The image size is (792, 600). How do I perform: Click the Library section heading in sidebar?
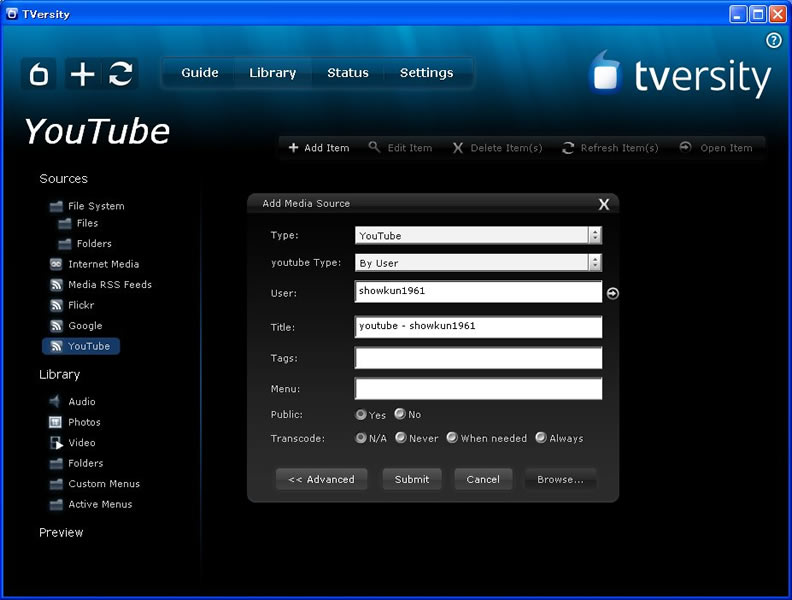[60, 375]
